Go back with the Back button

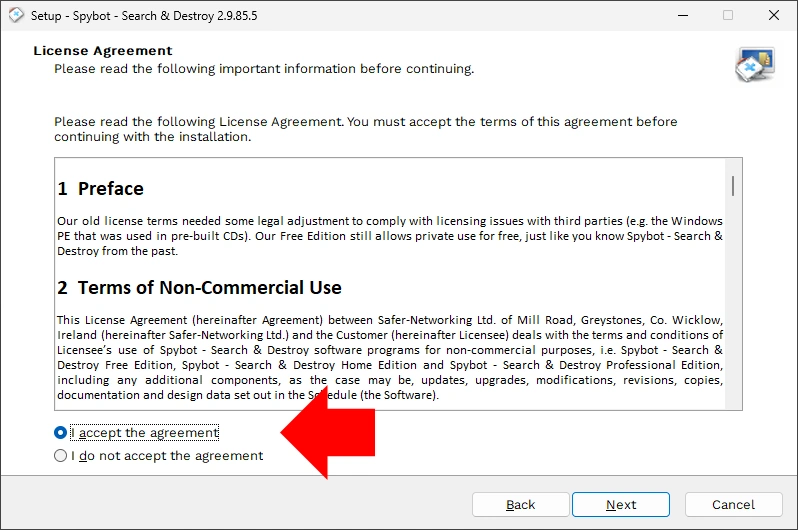520,505
